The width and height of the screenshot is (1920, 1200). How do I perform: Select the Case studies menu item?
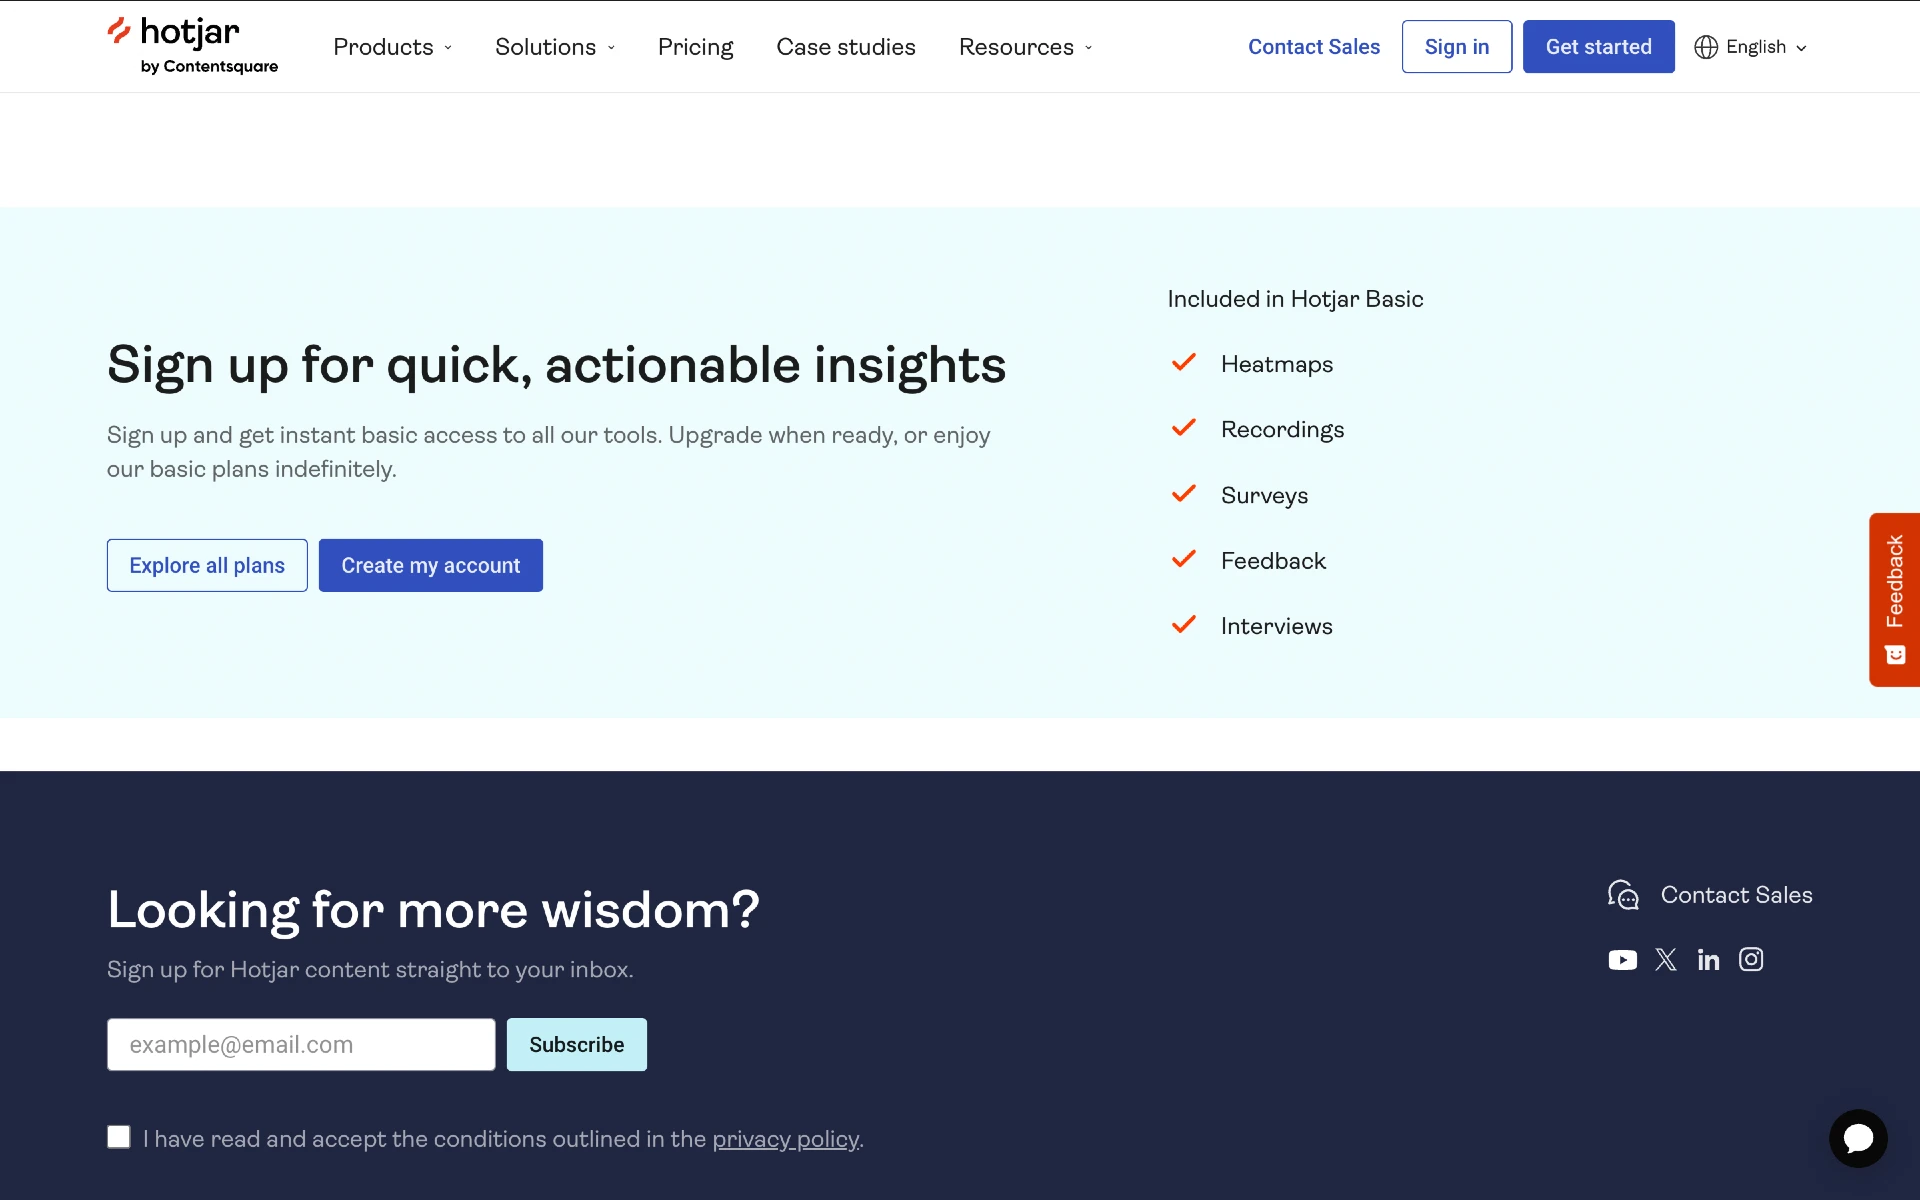coord(846,46)
